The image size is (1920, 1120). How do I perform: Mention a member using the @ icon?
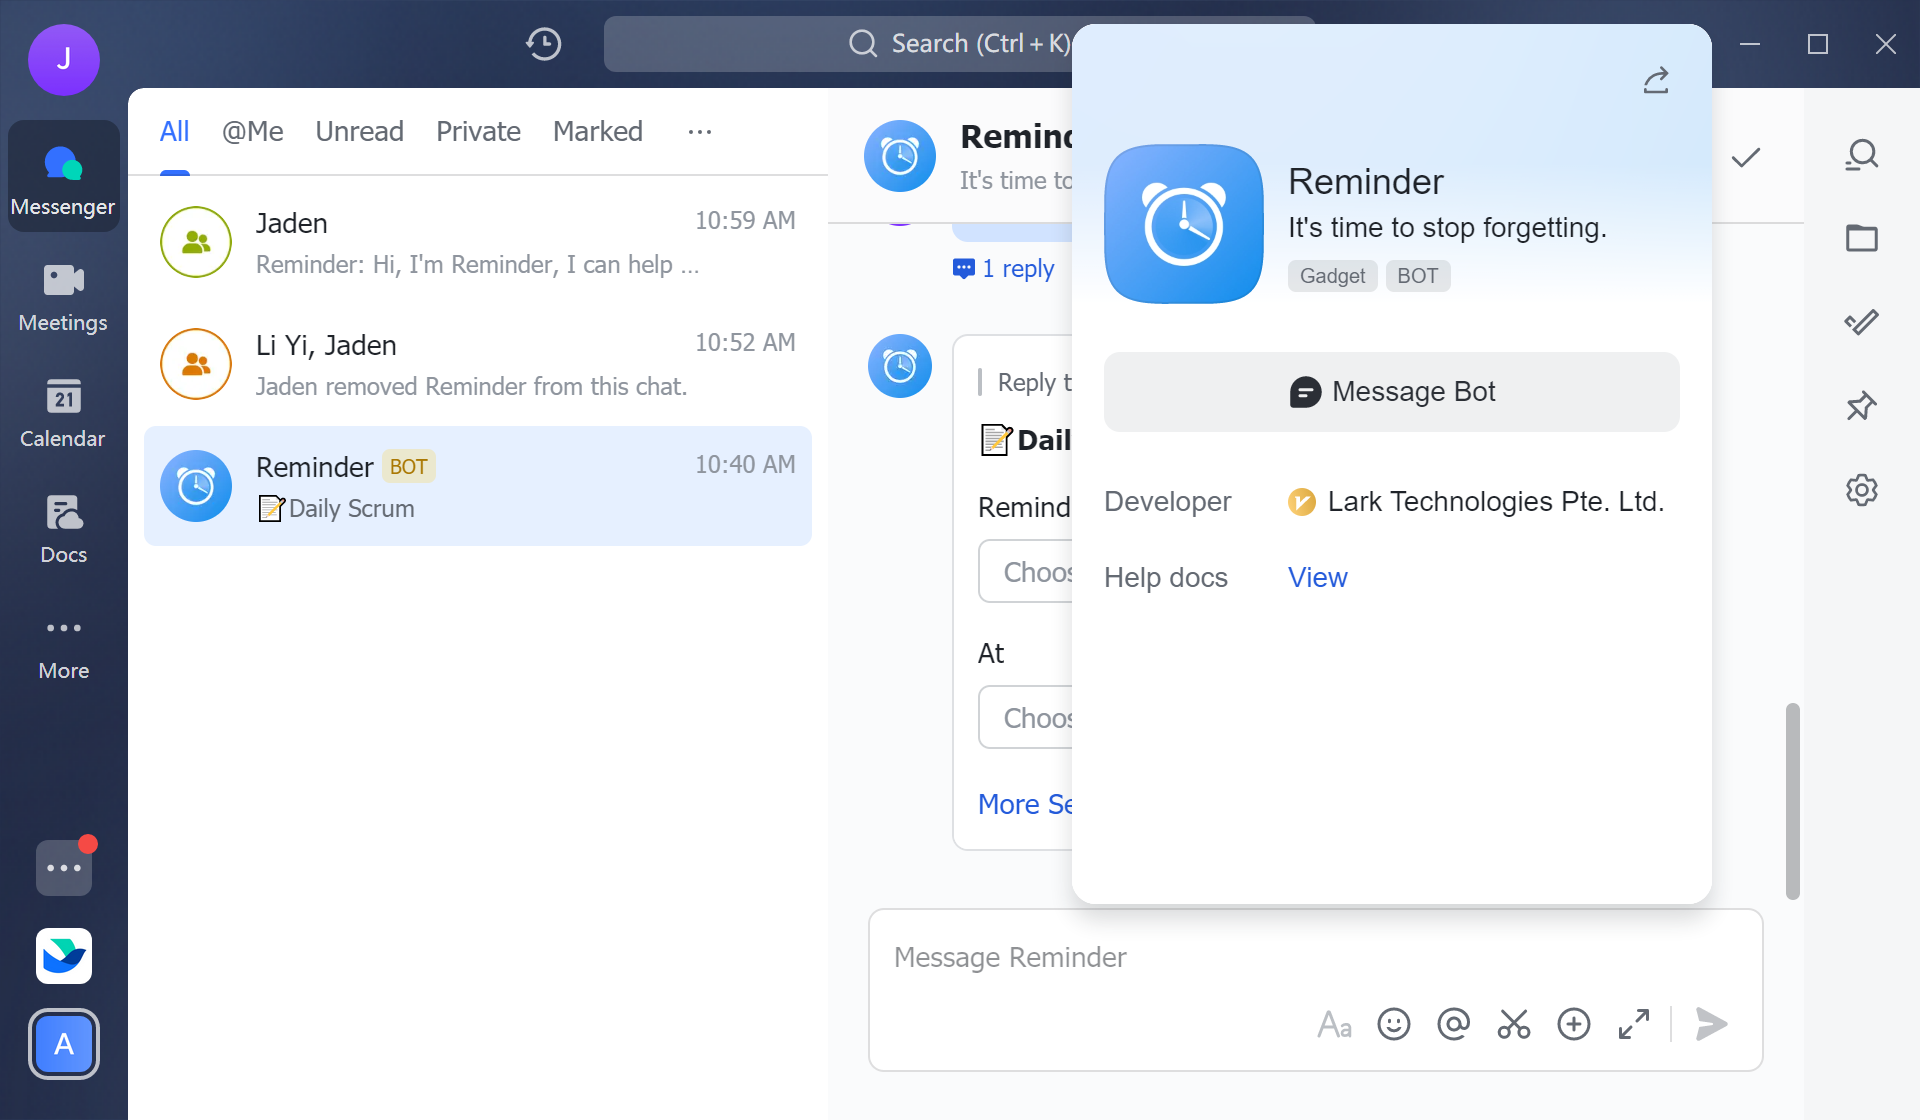pos(1453,1024)
